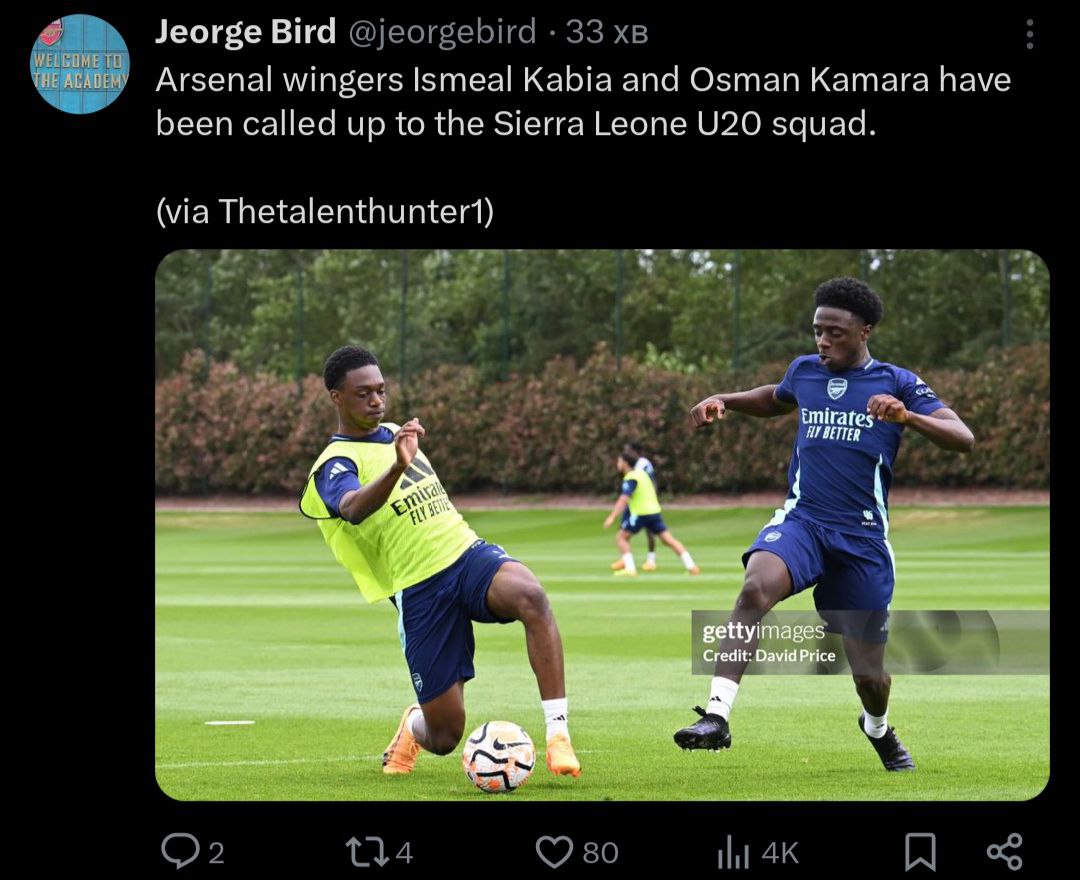Open the tweet text about Sierra Leone U20

tap(583, 102)
